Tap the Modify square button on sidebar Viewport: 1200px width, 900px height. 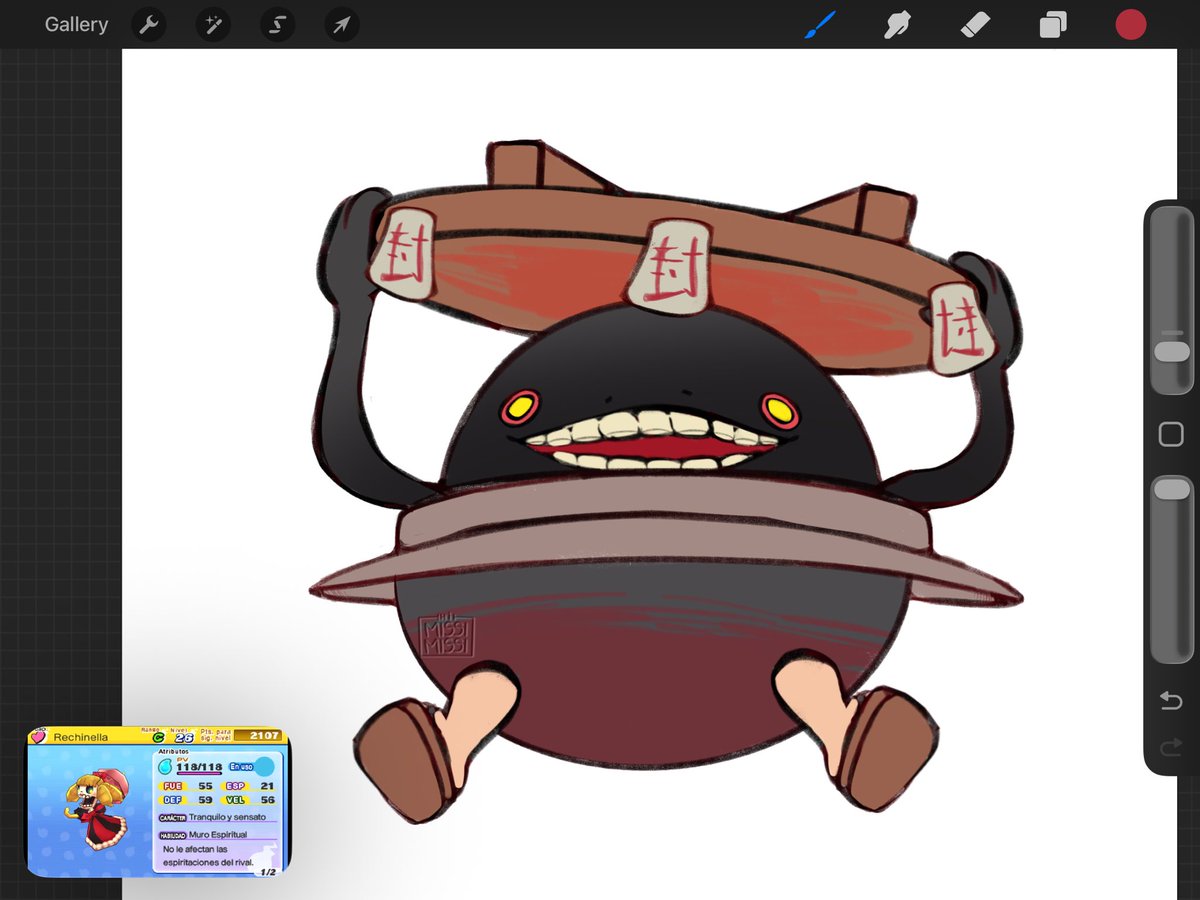pos(1171,434)
